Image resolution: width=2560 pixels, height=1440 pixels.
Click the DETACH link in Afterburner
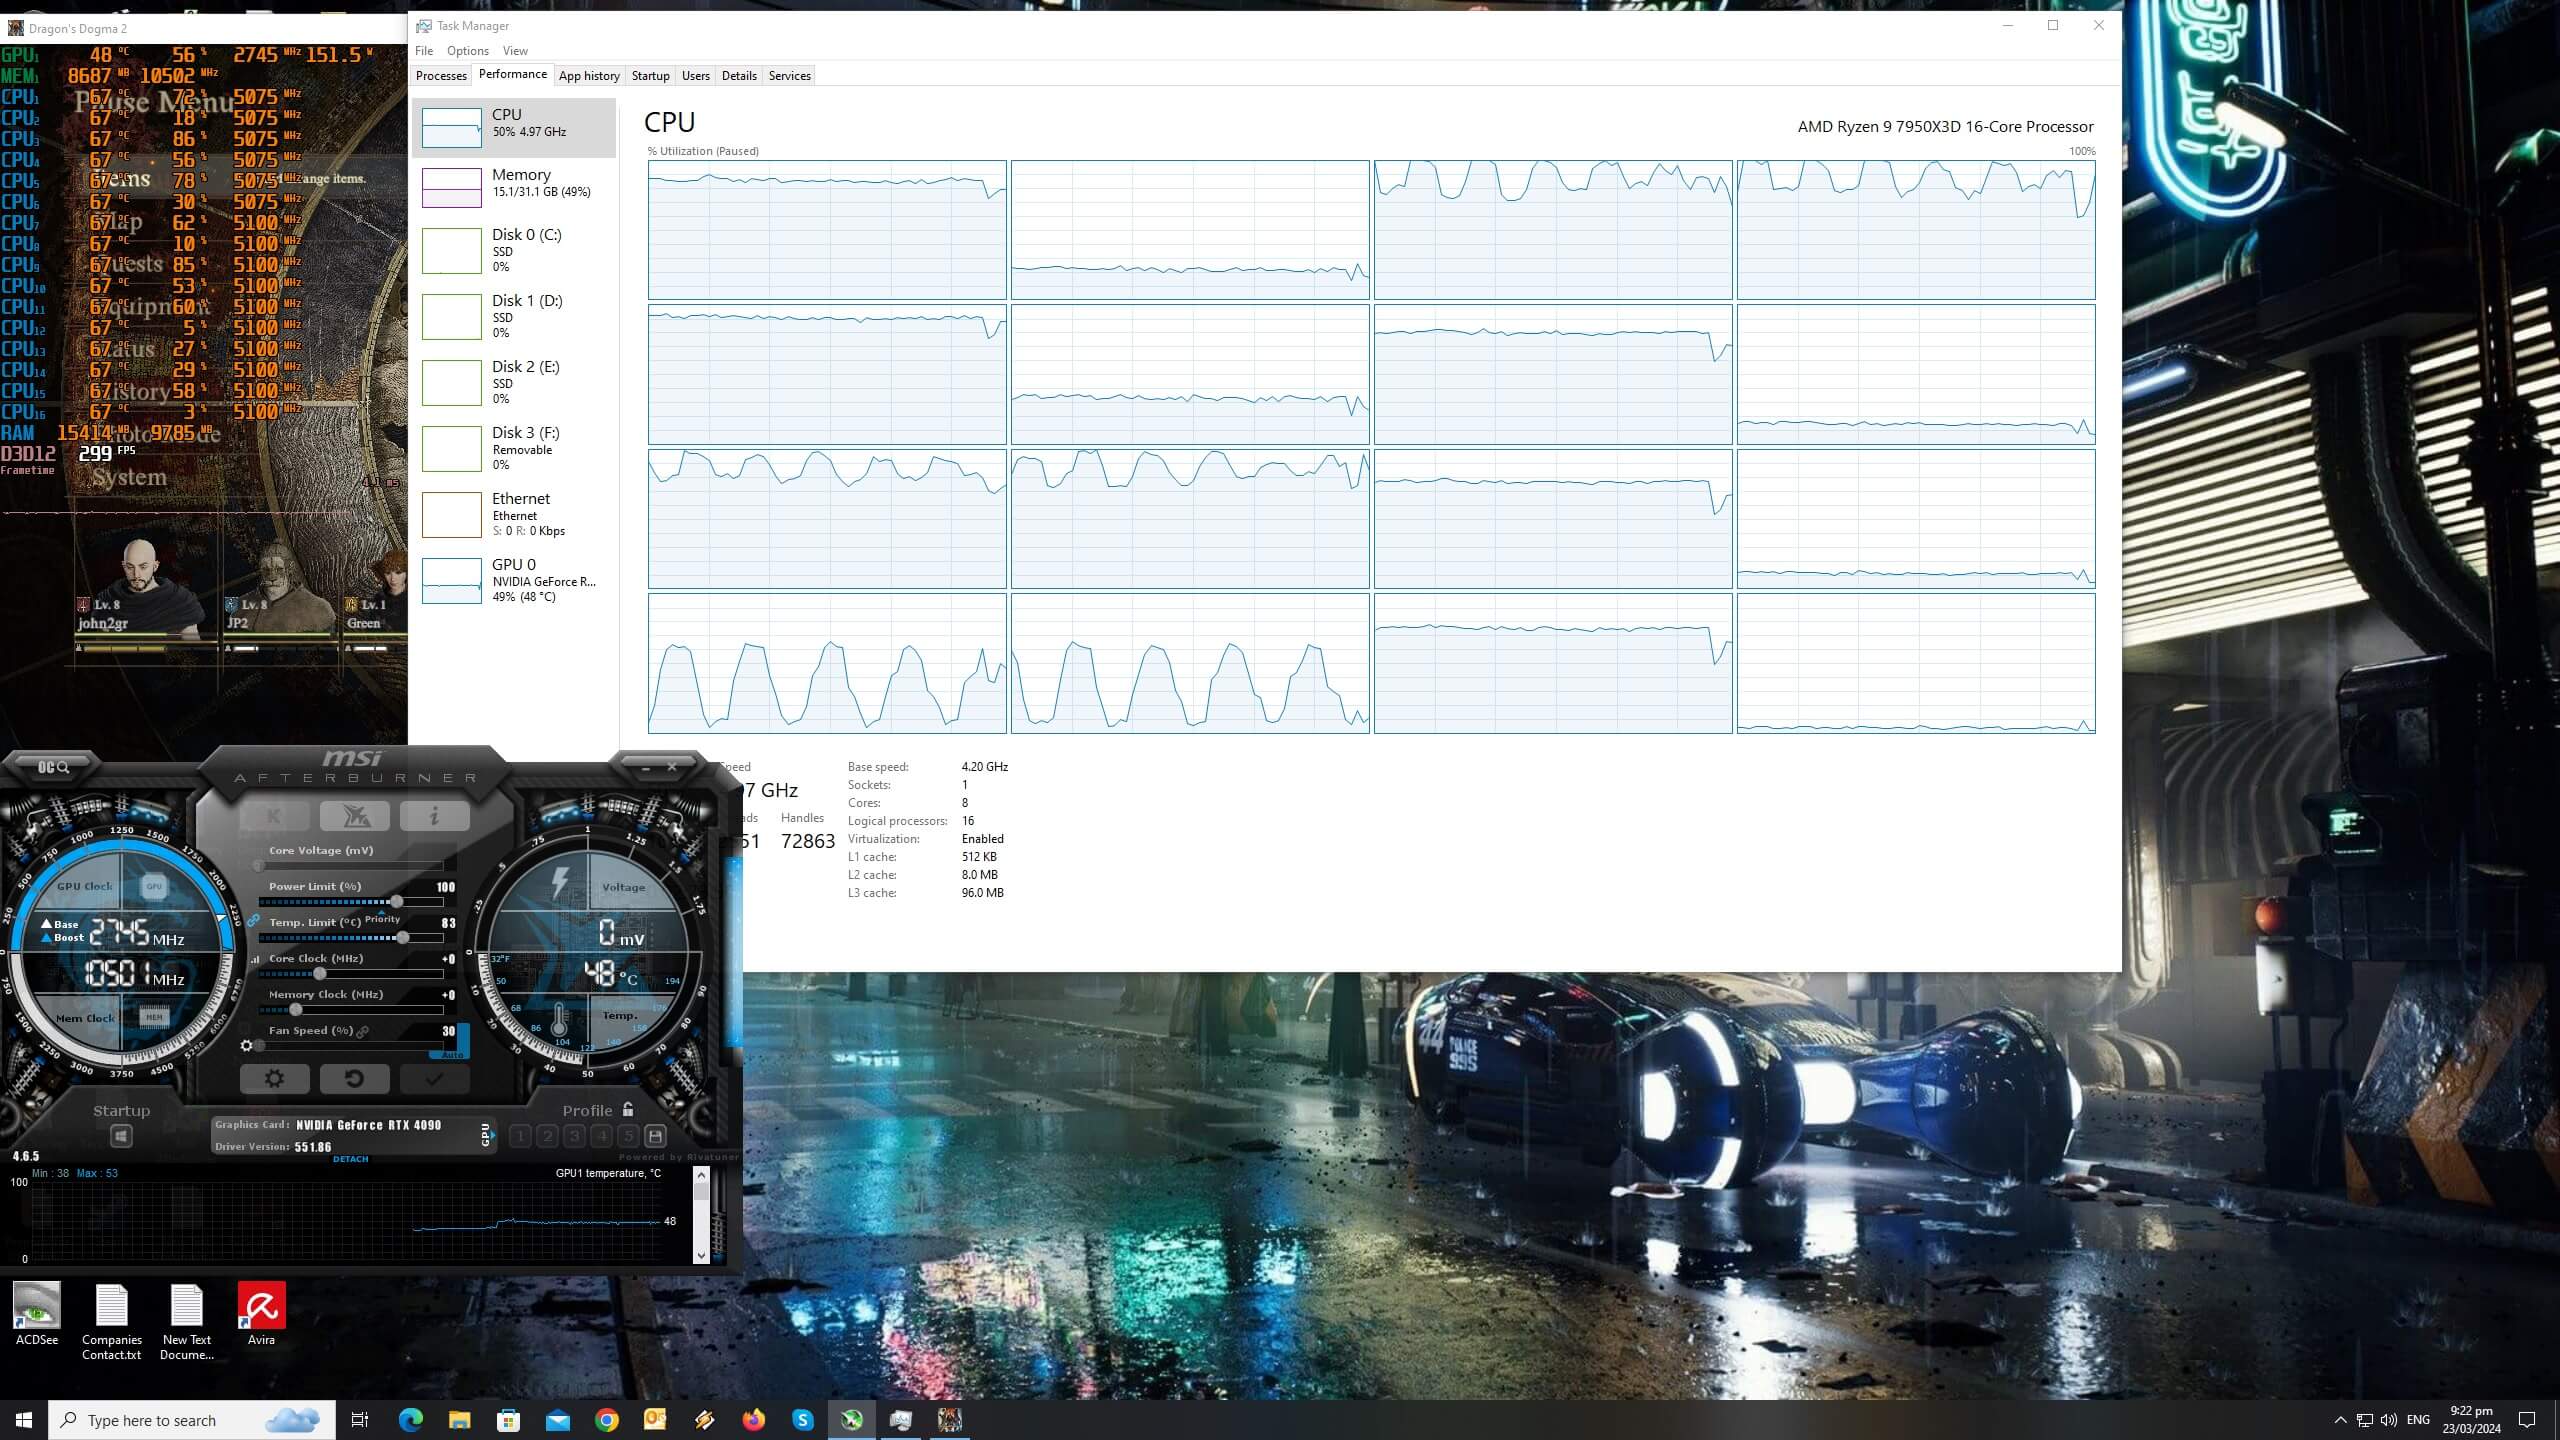click(350, 1159)
